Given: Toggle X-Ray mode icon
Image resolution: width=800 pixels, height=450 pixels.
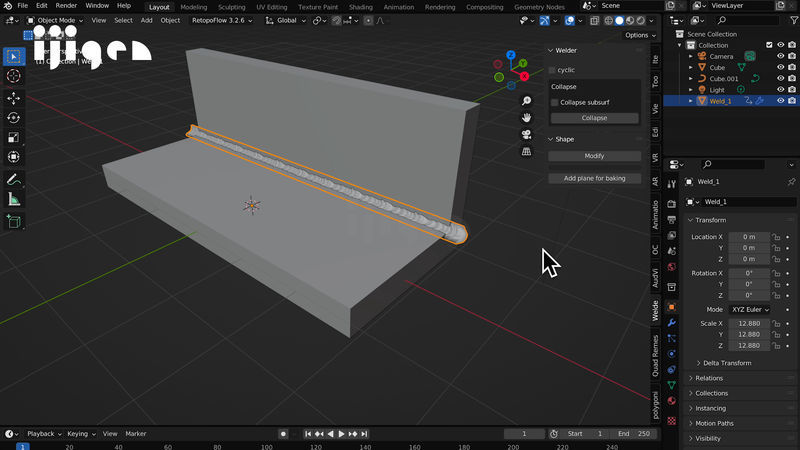Looking at the screenshot, I should point(595,20).
